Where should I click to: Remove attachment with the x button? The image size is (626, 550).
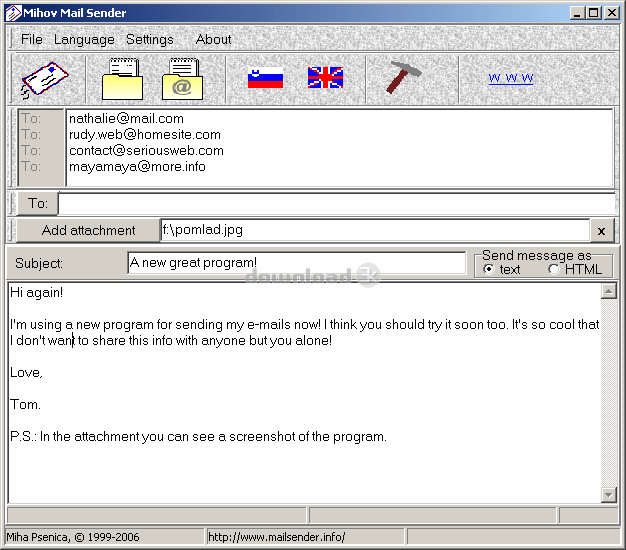(x=601, y=230)
